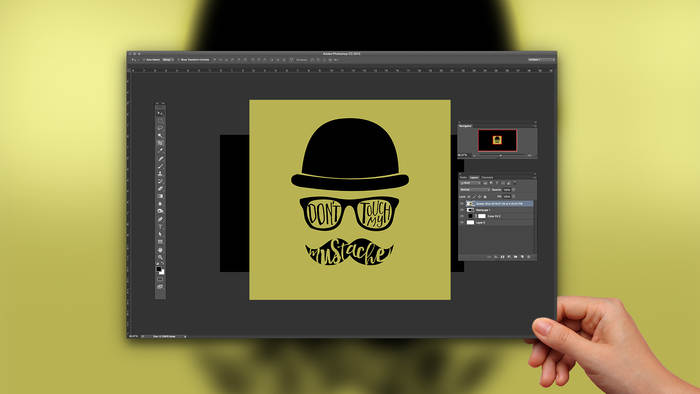
Task: Click the foreground color swatch
Action: (x=158, y=270)
